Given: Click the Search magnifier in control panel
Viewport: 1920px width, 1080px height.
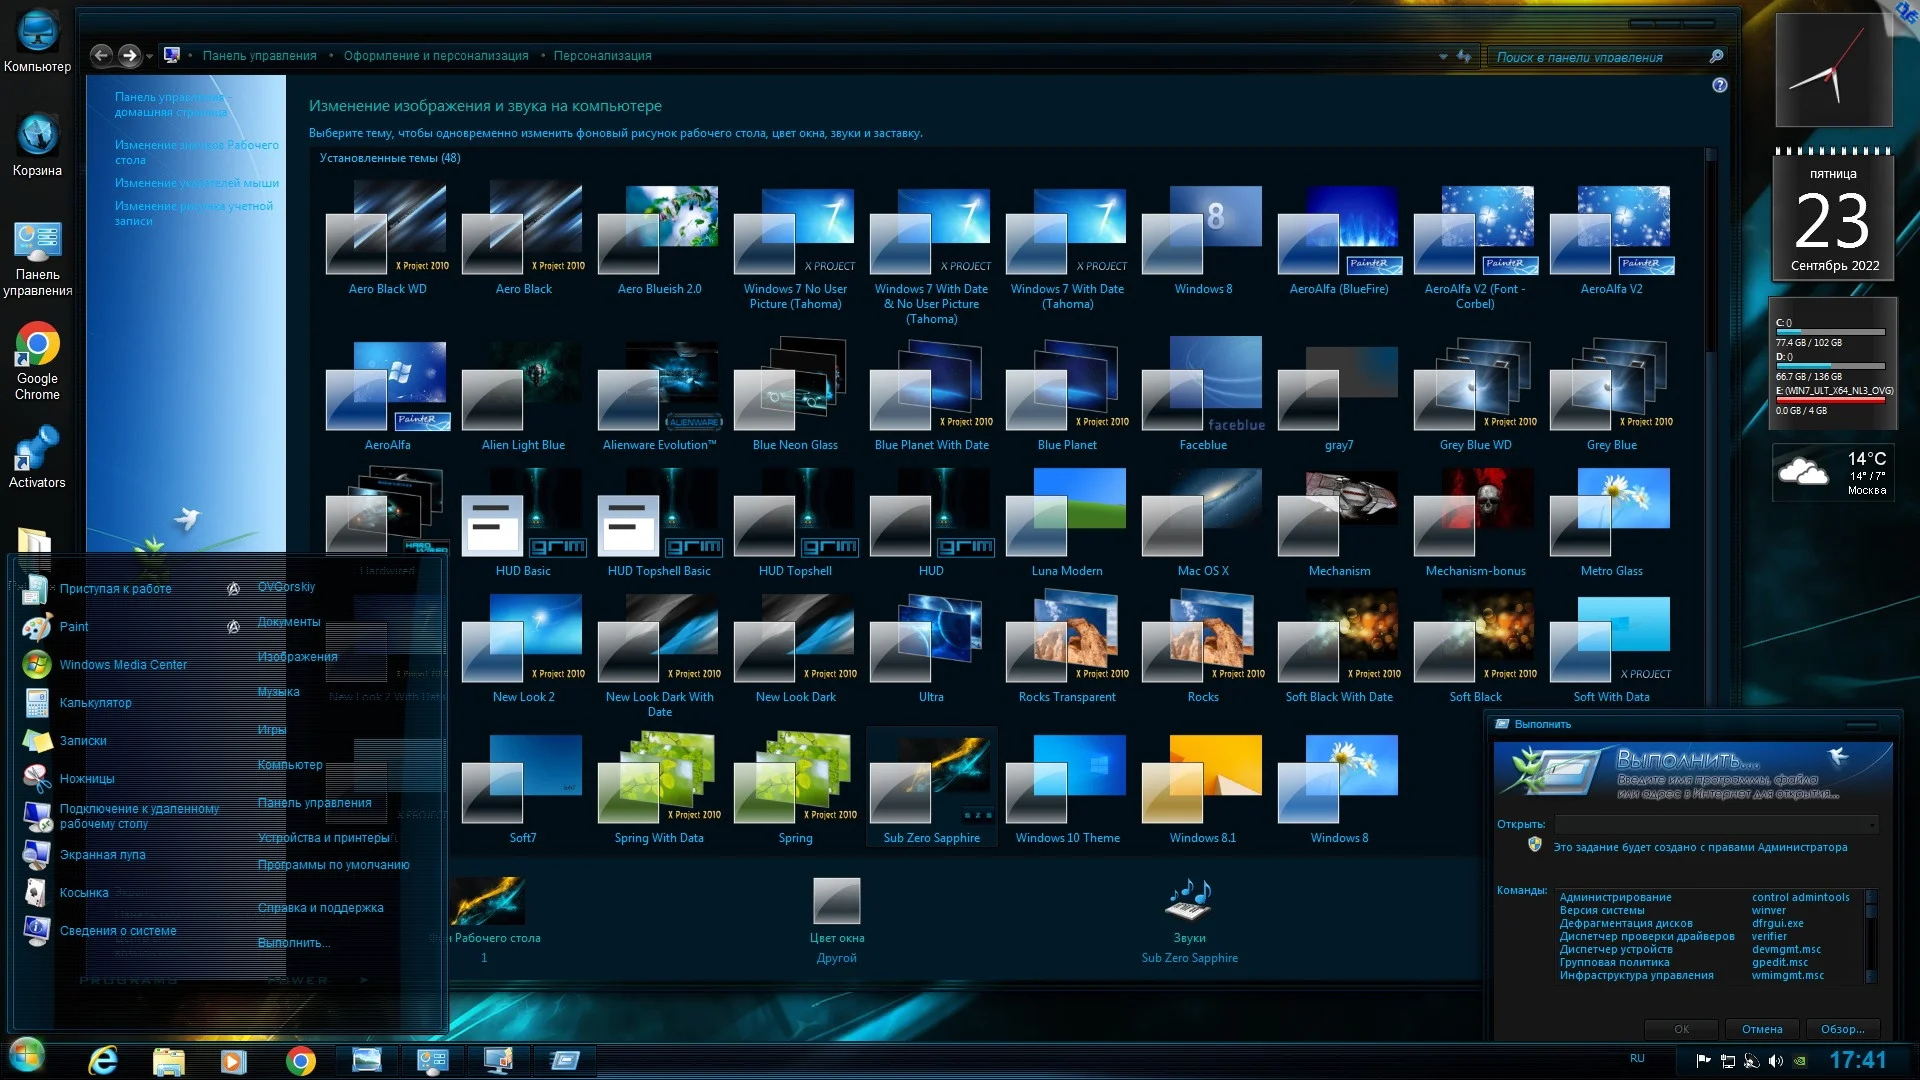Looking at the screenshot, I should pos(1716,57).
